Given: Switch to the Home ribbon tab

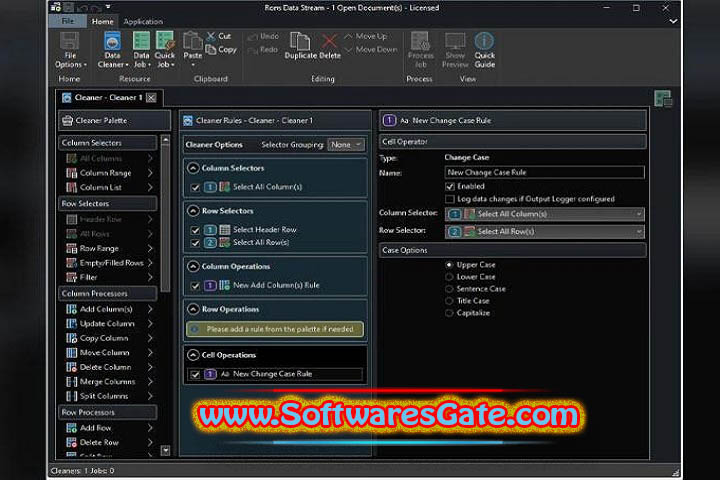Looking at the screenshot, I should [x=102, y=21].
